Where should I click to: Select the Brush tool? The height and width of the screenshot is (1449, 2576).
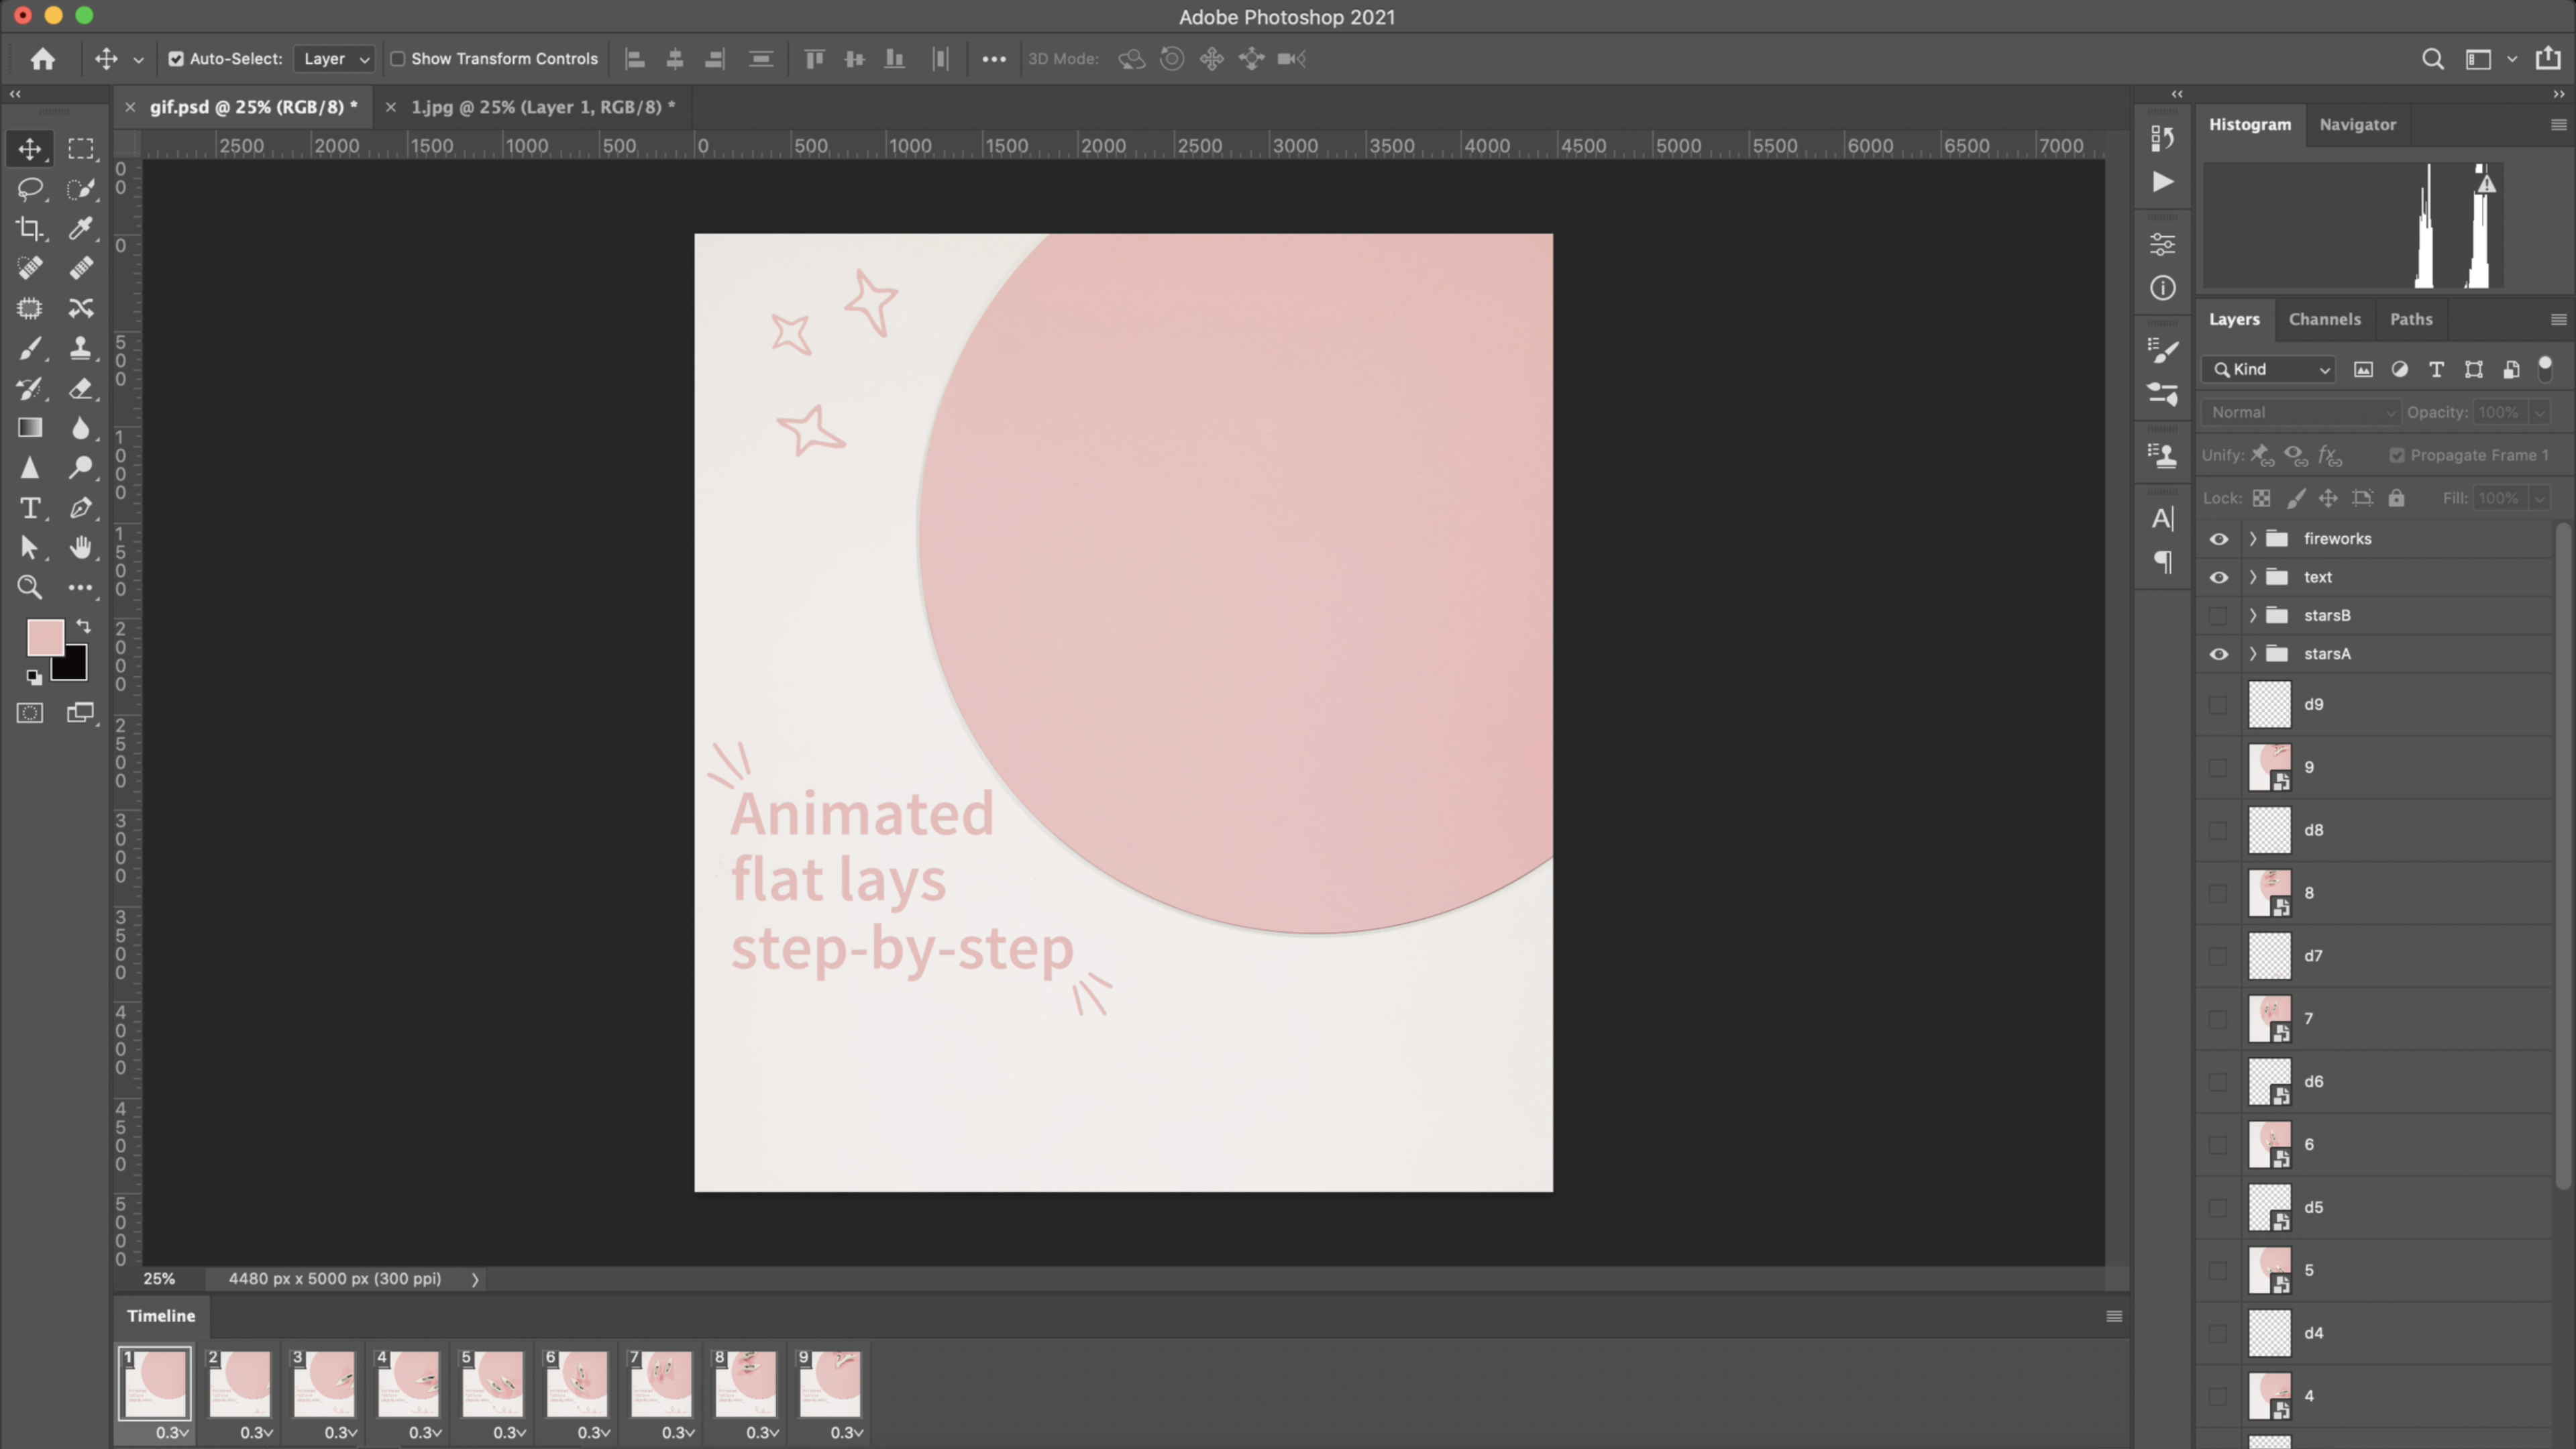pyautogui.click(x=29, y=349)
